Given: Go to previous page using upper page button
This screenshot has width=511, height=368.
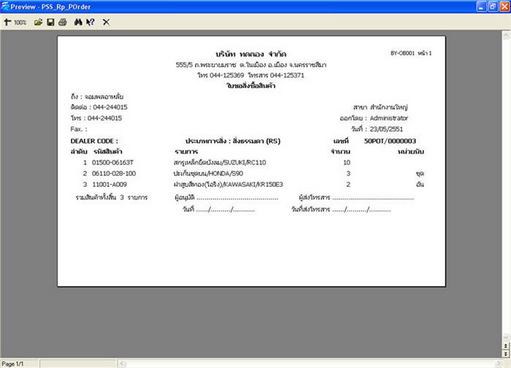Looking at the screenshot, I should [x=506, y=346].
